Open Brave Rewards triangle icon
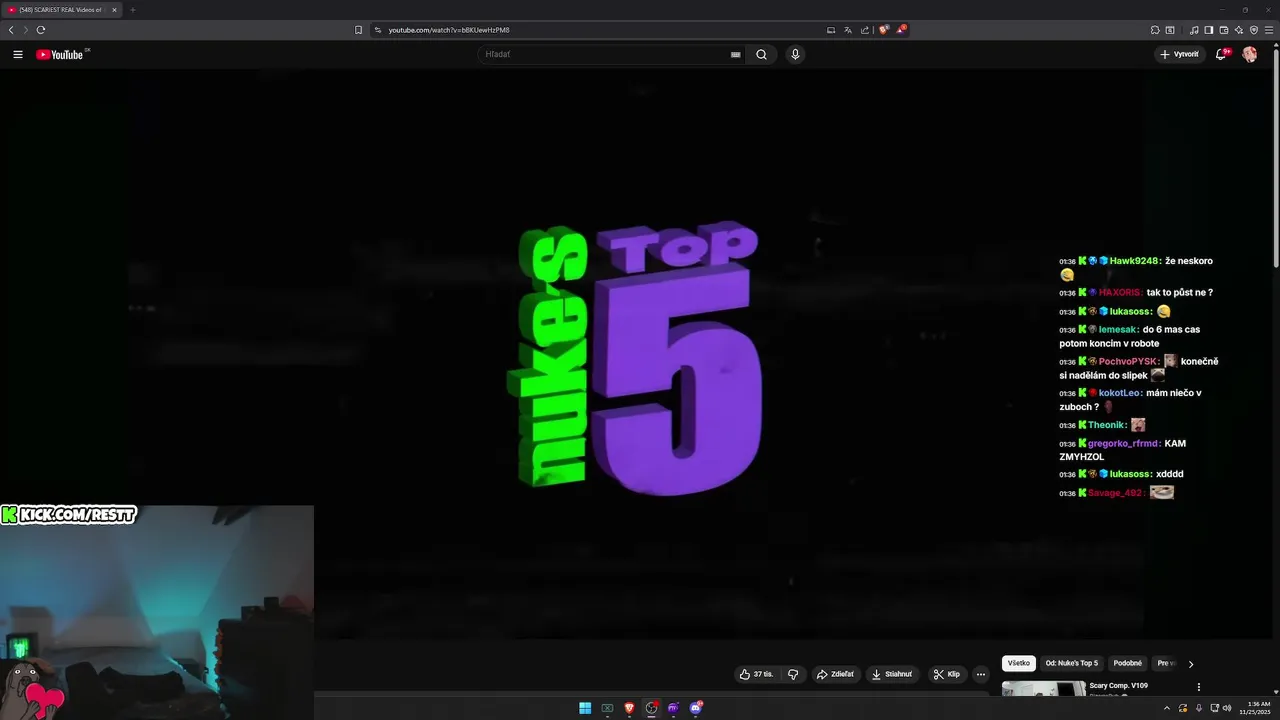1280x720 pixels. (901, 30)
